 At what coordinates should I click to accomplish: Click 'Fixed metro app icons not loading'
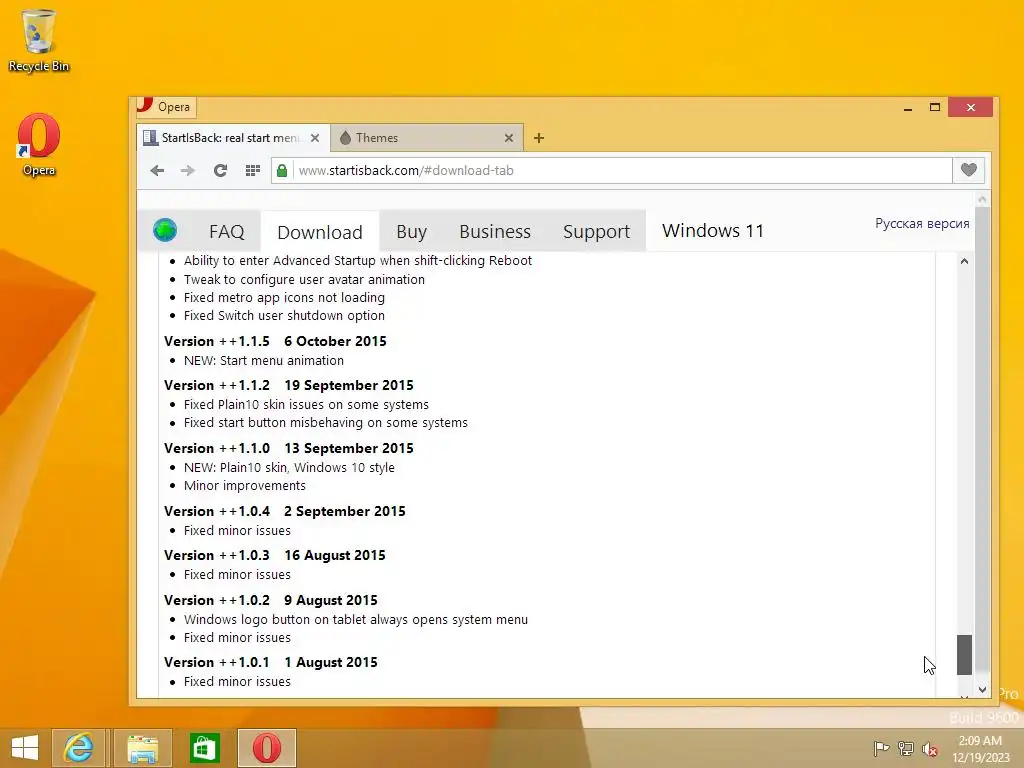click(284, 297)
